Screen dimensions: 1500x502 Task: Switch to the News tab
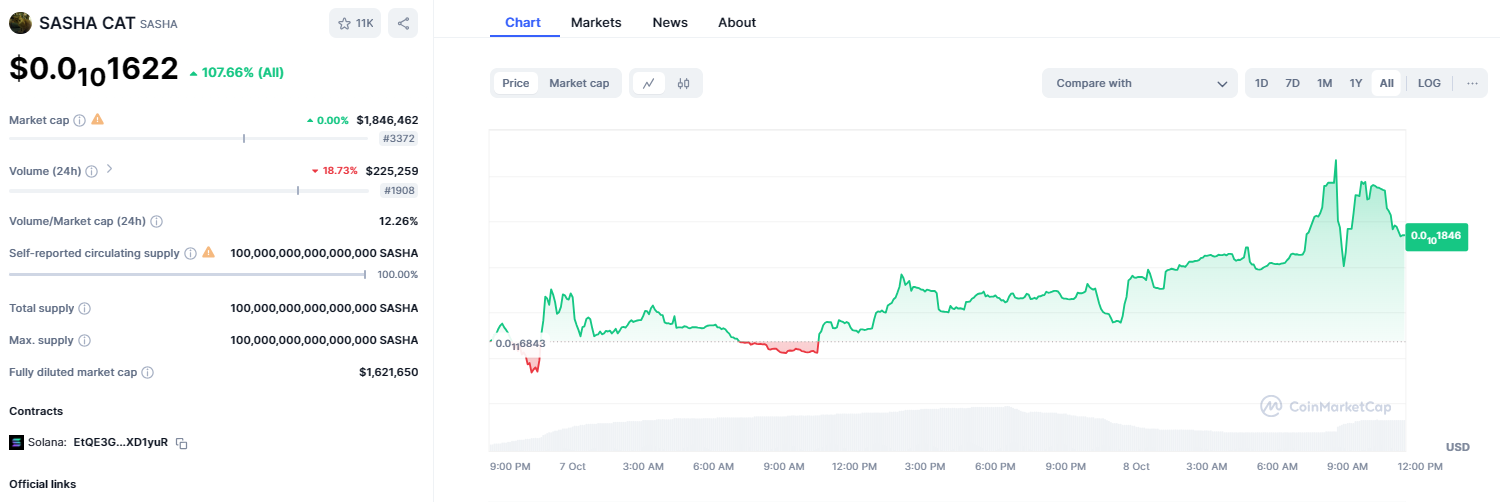670,22
